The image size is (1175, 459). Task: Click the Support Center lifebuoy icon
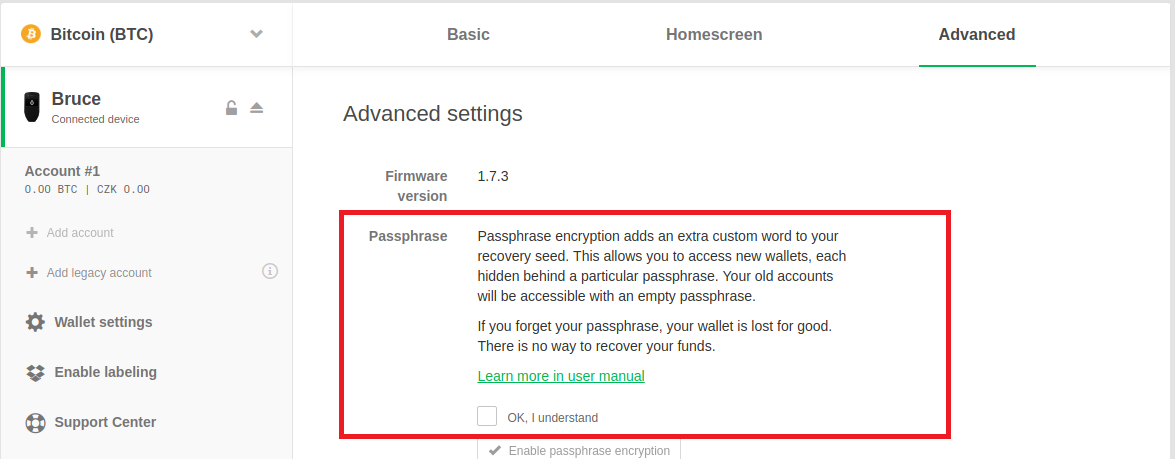pos(35,422)
